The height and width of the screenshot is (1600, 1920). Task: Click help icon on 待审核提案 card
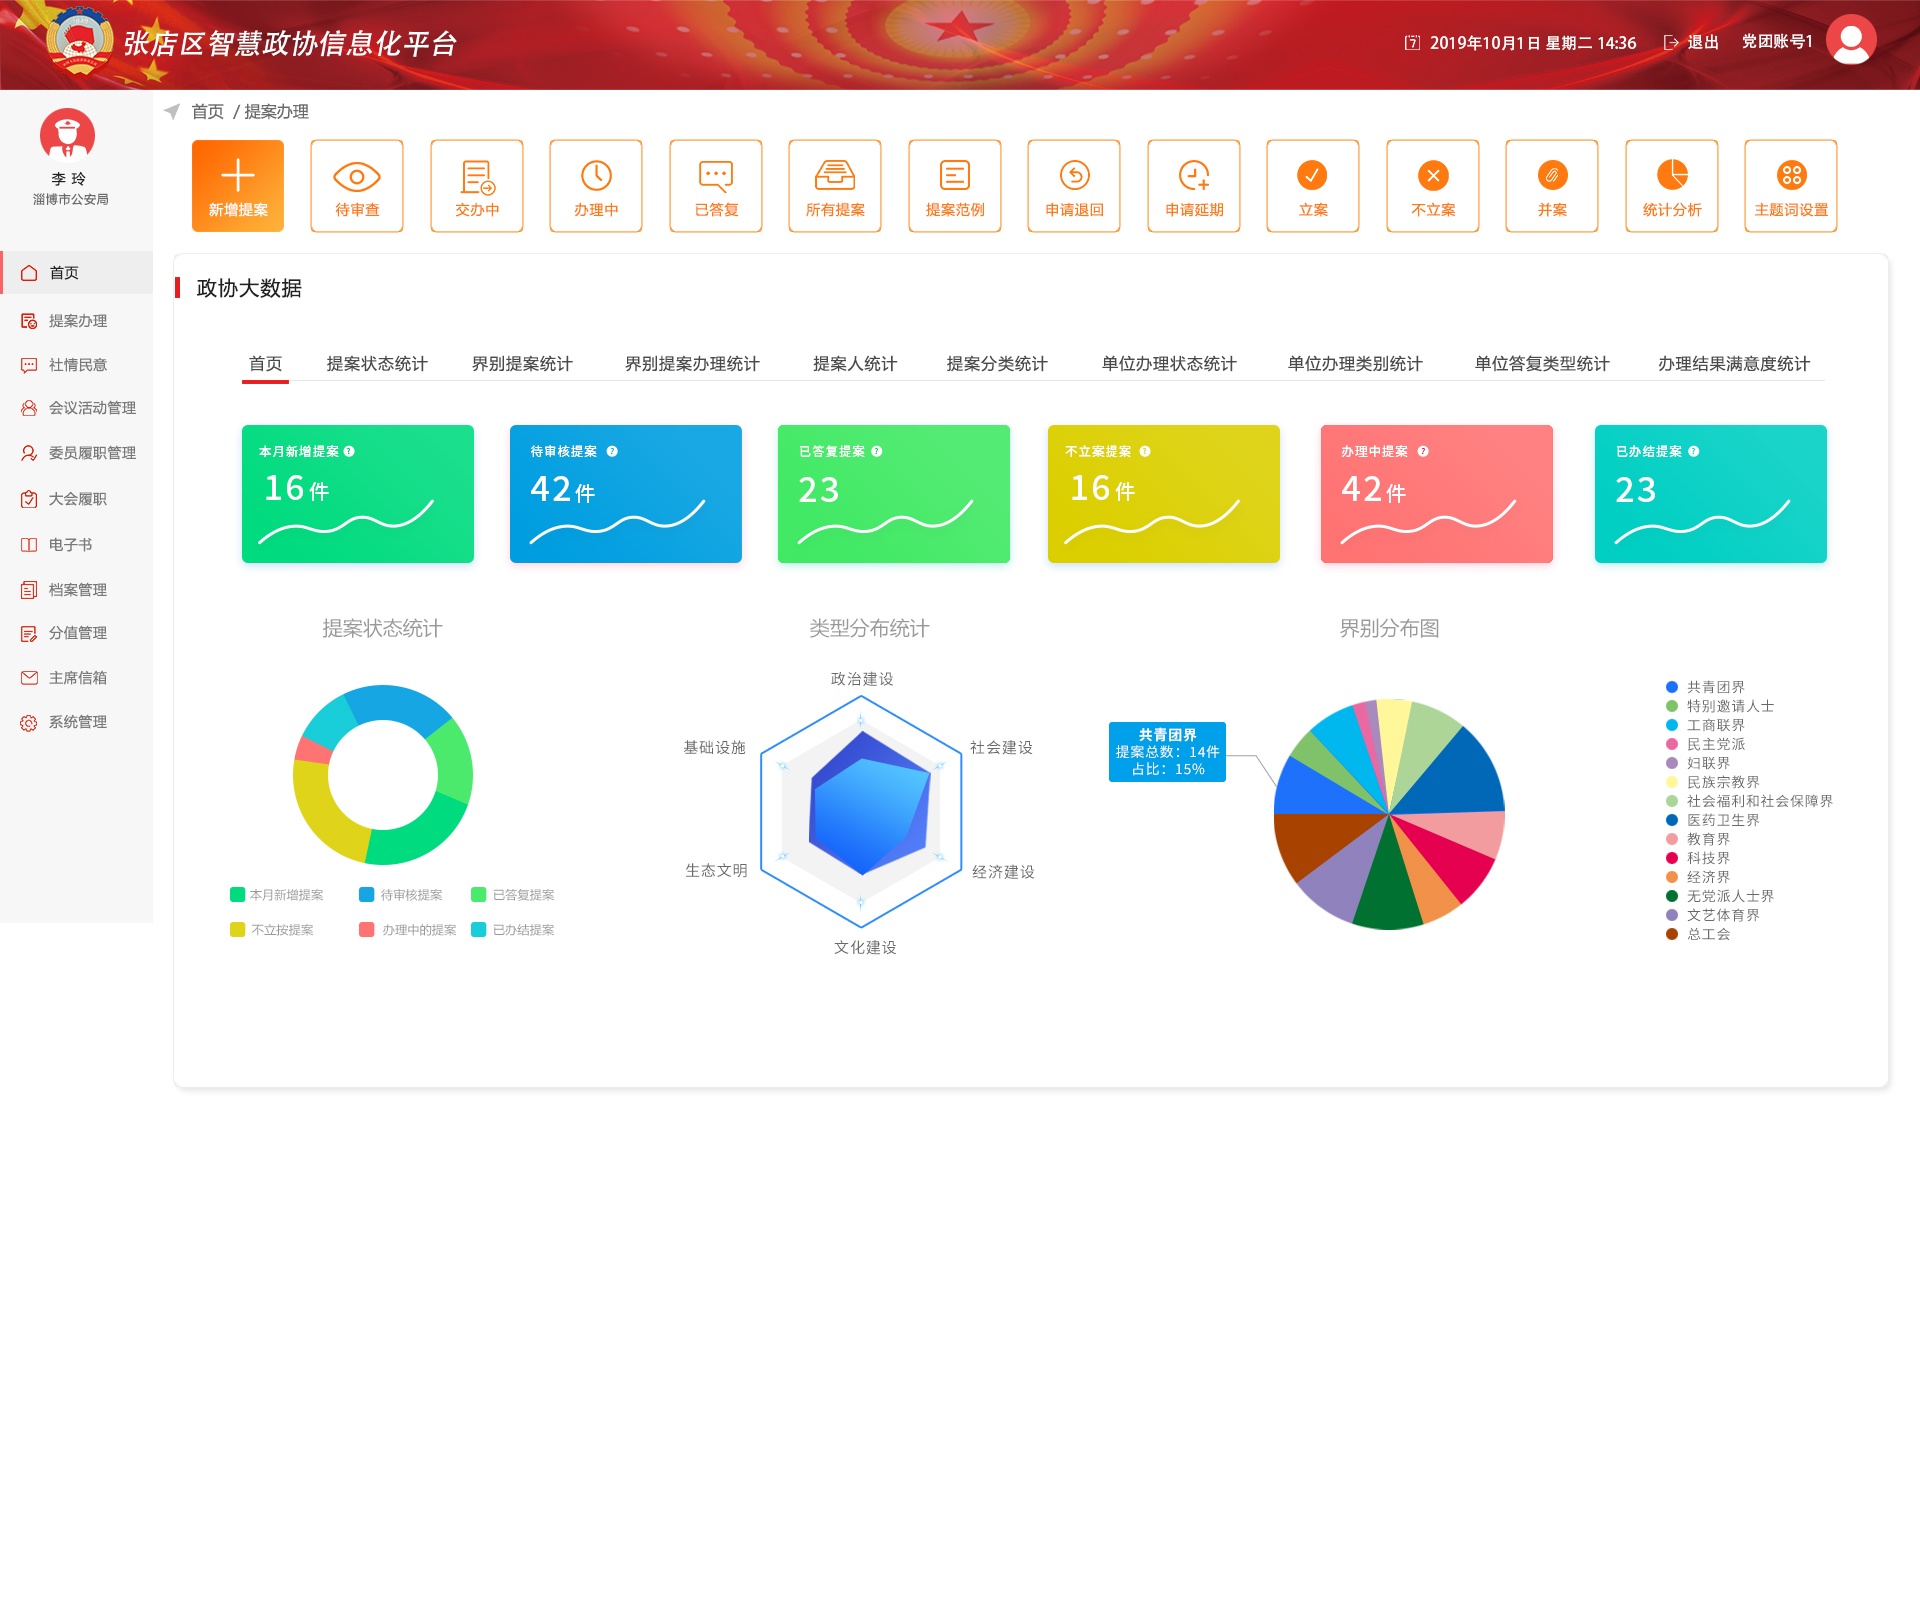click(612, 452)
